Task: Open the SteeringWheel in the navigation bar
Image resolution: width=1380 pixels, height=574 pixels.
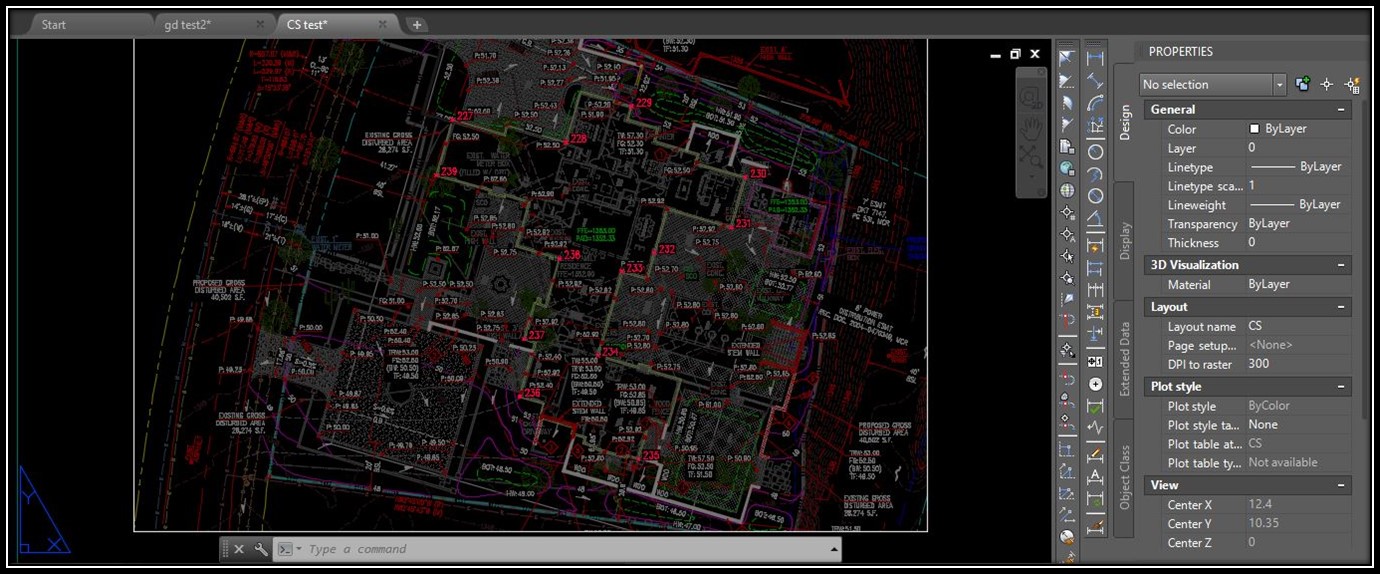Action: (x=1031, y=98)
